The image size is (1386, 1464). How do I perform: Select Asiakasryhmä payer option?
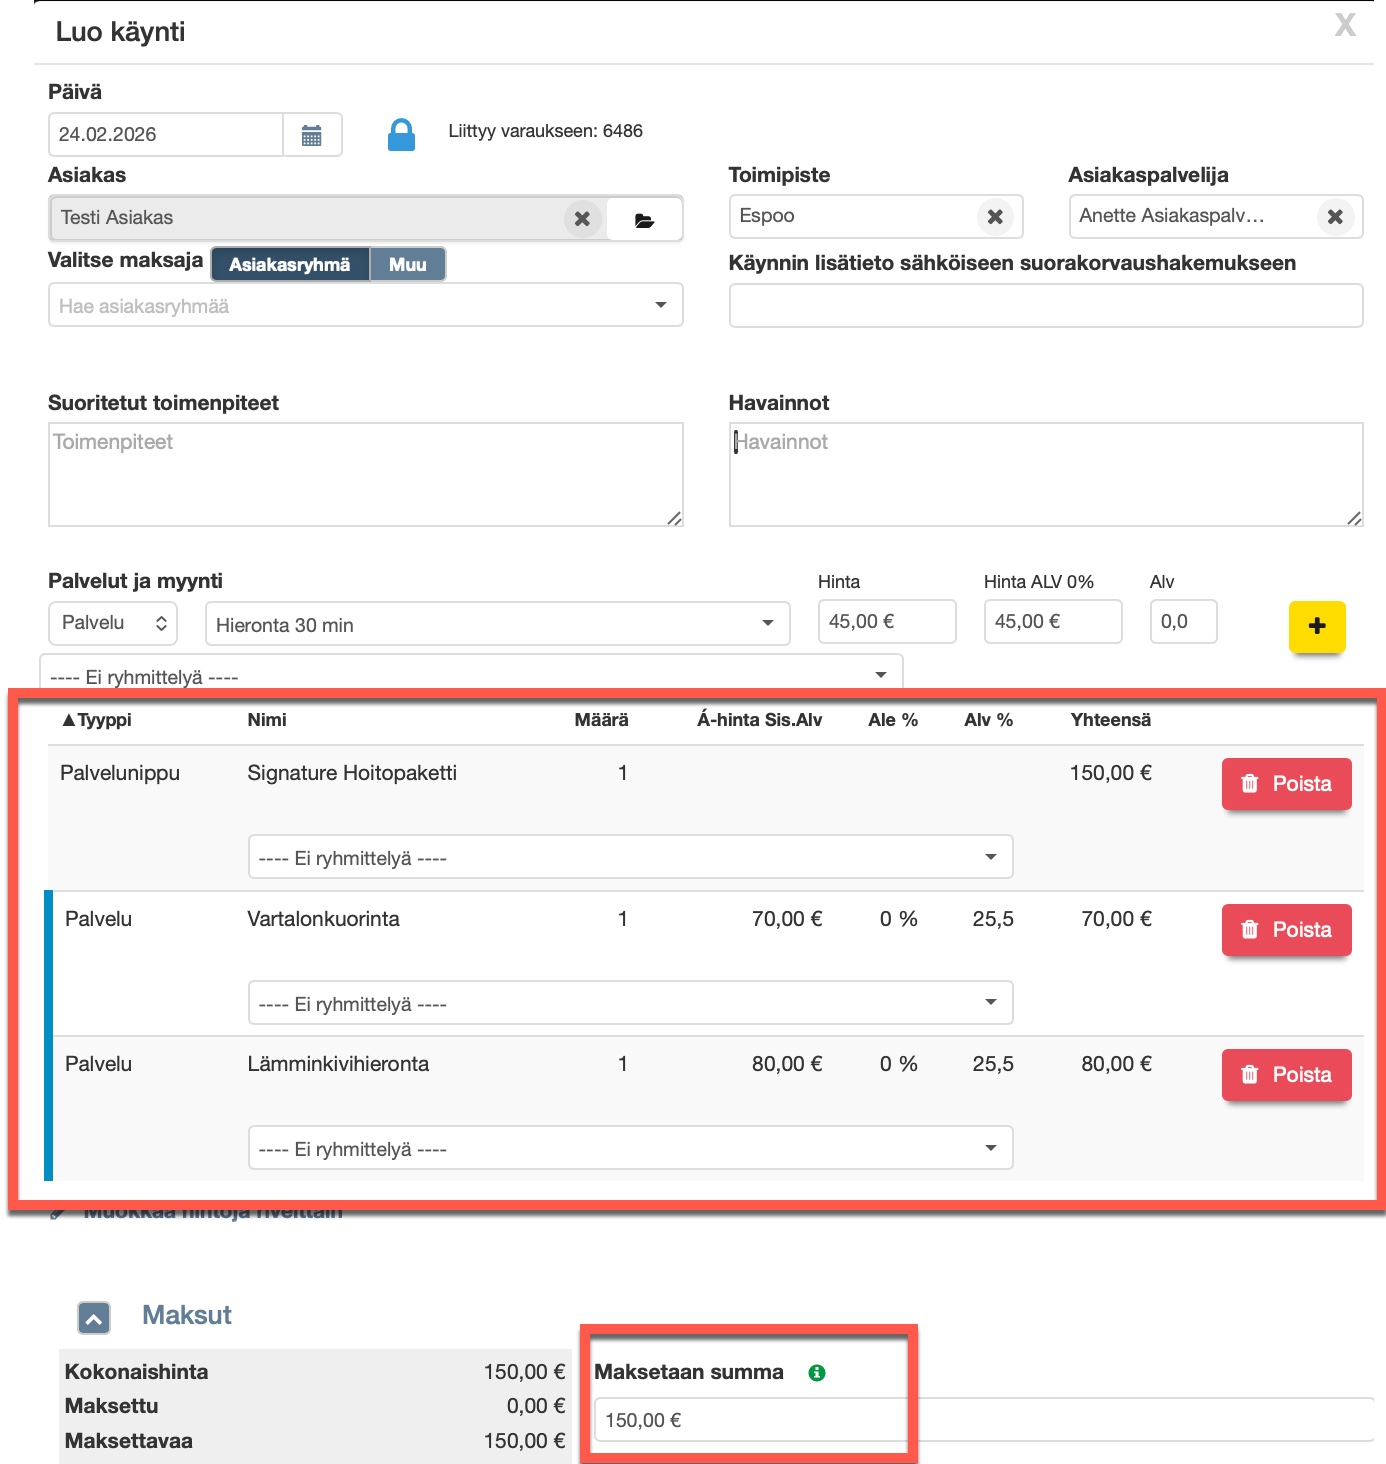(290, 265)
